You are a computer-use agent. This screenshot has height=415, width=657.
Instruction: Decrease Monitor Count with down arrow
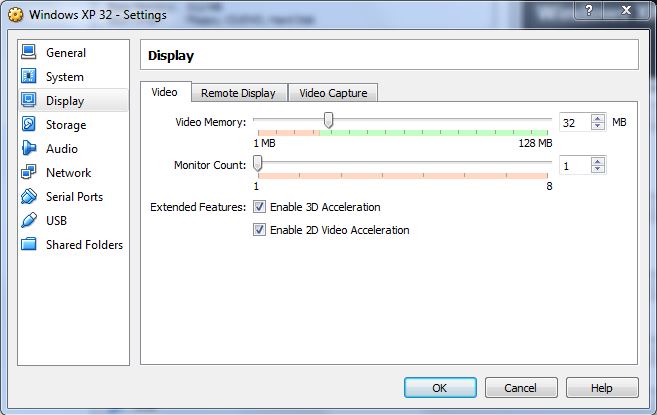(x=598, y=169)
